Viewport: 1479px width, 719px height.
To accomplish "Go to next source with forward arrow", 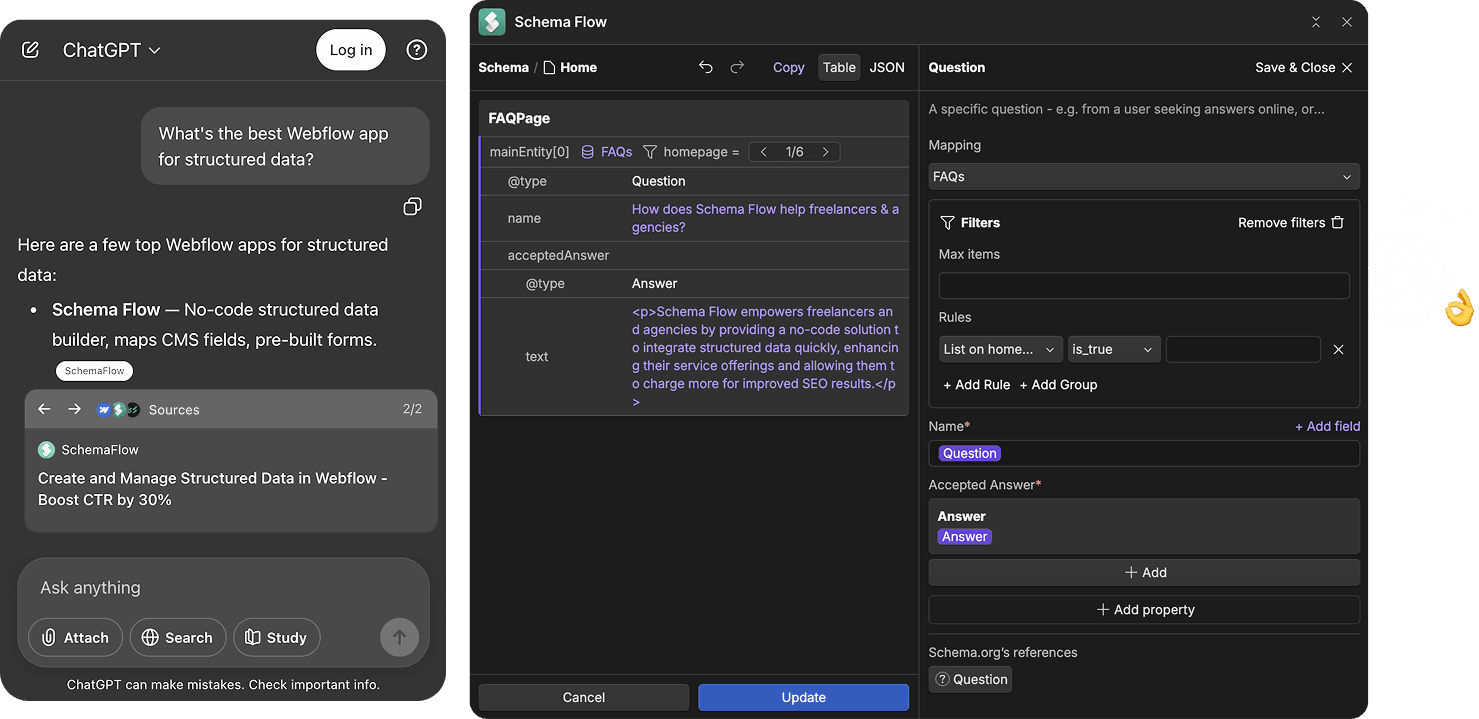I will pyautogui.click(x=74, y=409).
